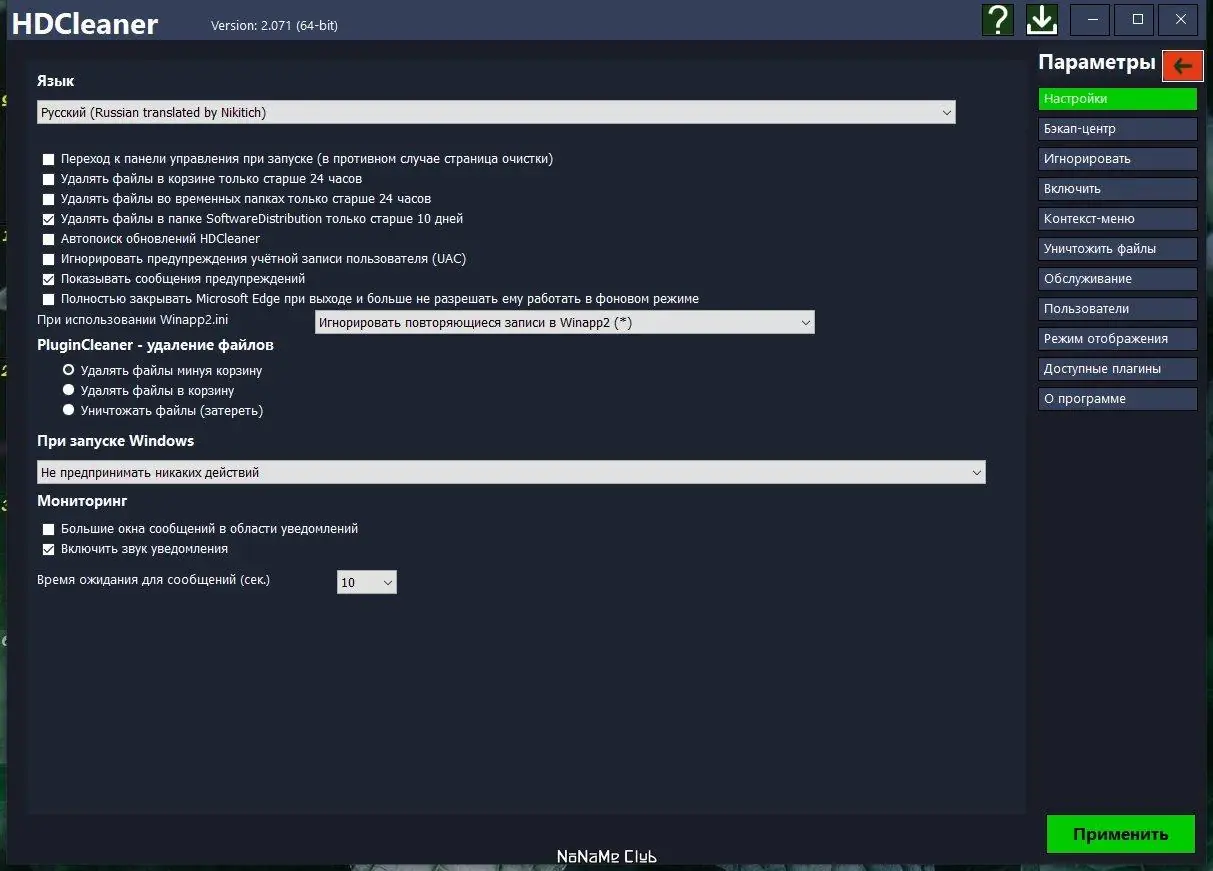Open the Режим отображения section
The height and width of the screenshot is (871, 1213).
point(1118,339)
